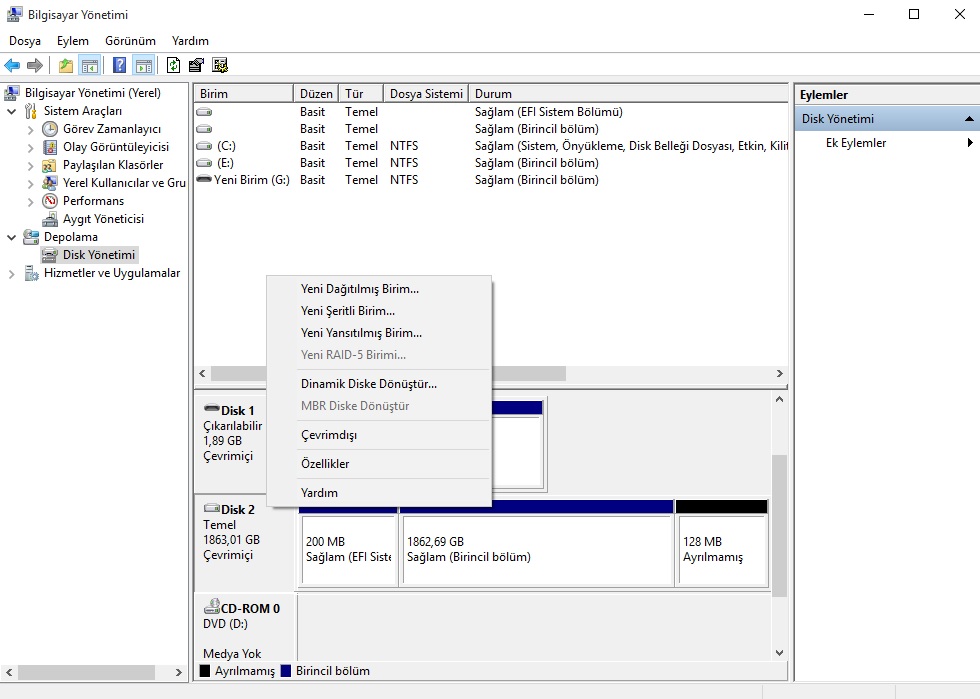
Task: Open the Dosya menu
Action: point(25,41)
